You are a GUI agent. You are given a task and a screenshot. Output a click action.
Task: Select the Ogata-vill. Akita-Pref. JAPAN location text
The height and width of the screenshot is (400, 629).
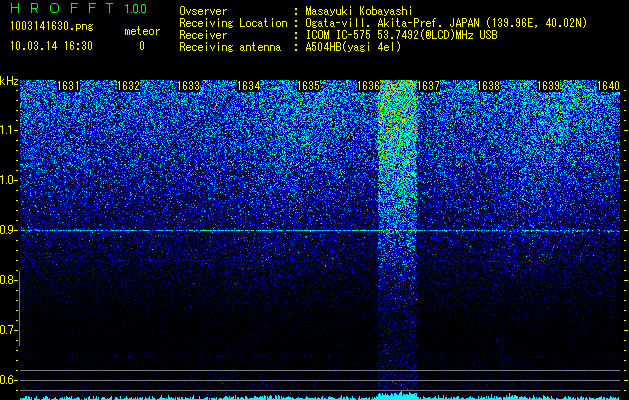coord(446,23)
